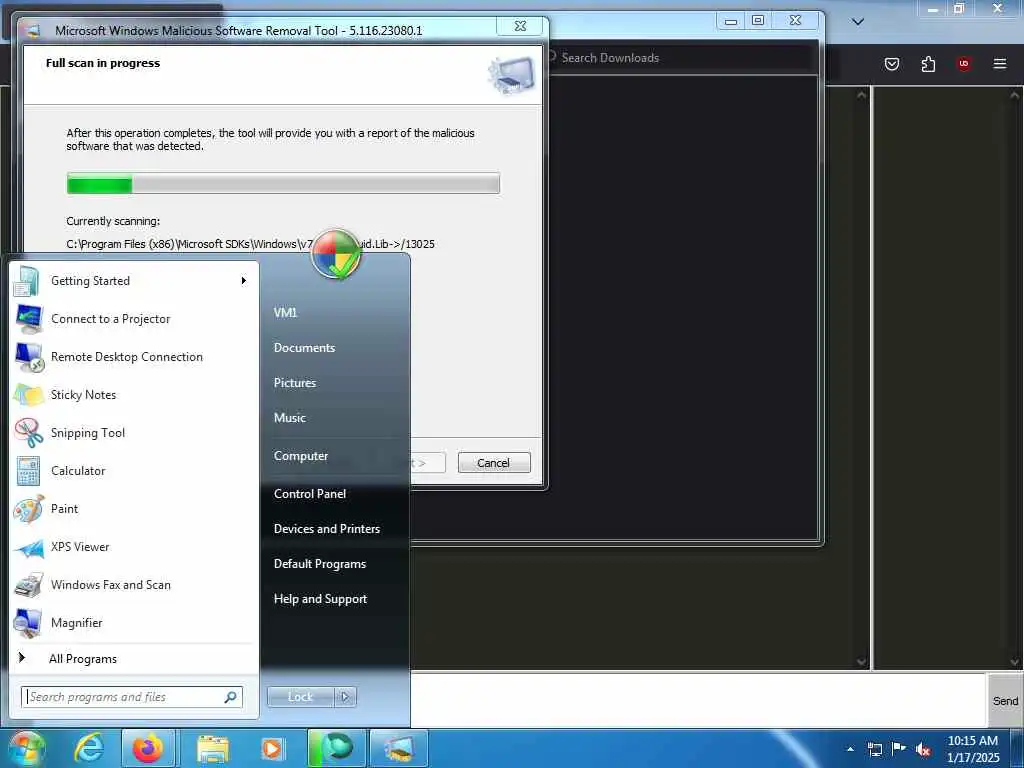This screenshot has height=768, width=1024.
Task: Cancel the malicious software scan
Action: tap(494, 462)
